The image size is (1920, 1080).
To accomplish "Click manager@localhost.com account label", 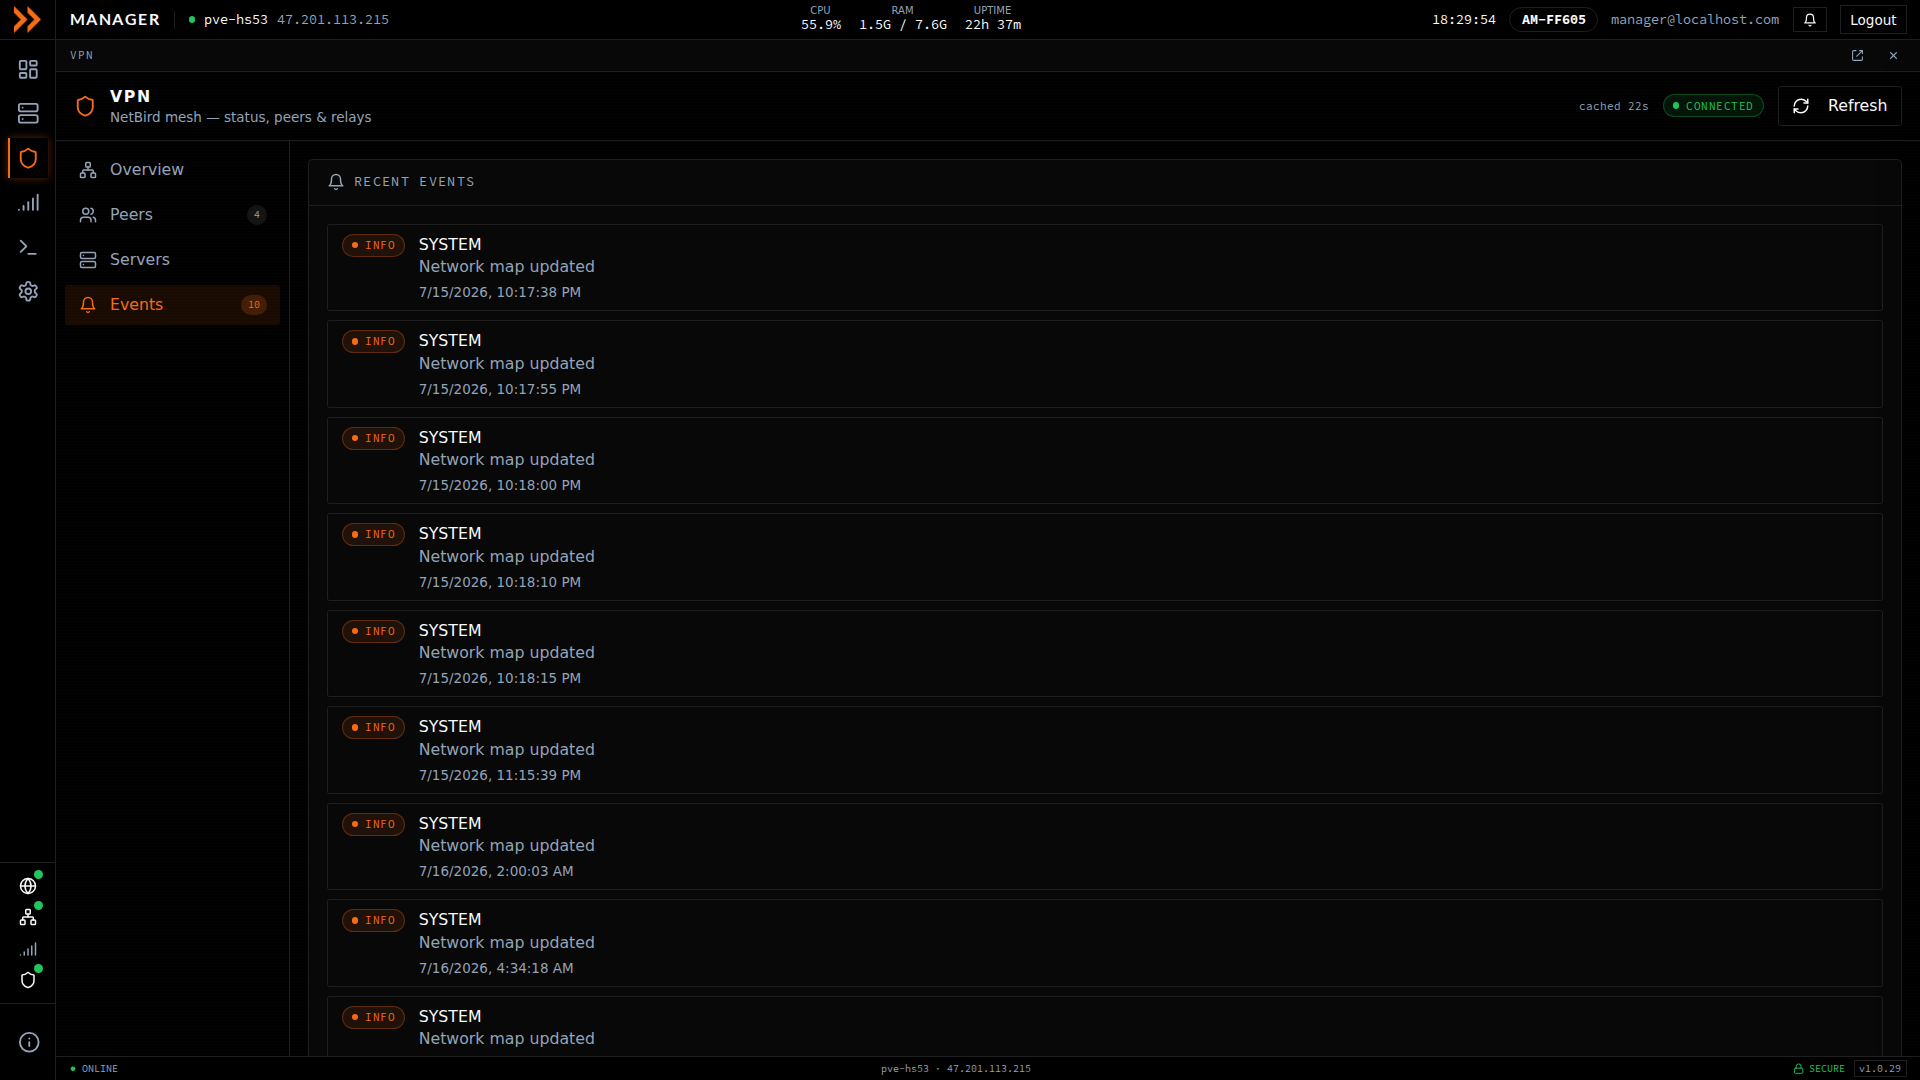I will pyautogui.click(x=1694, y=20).
